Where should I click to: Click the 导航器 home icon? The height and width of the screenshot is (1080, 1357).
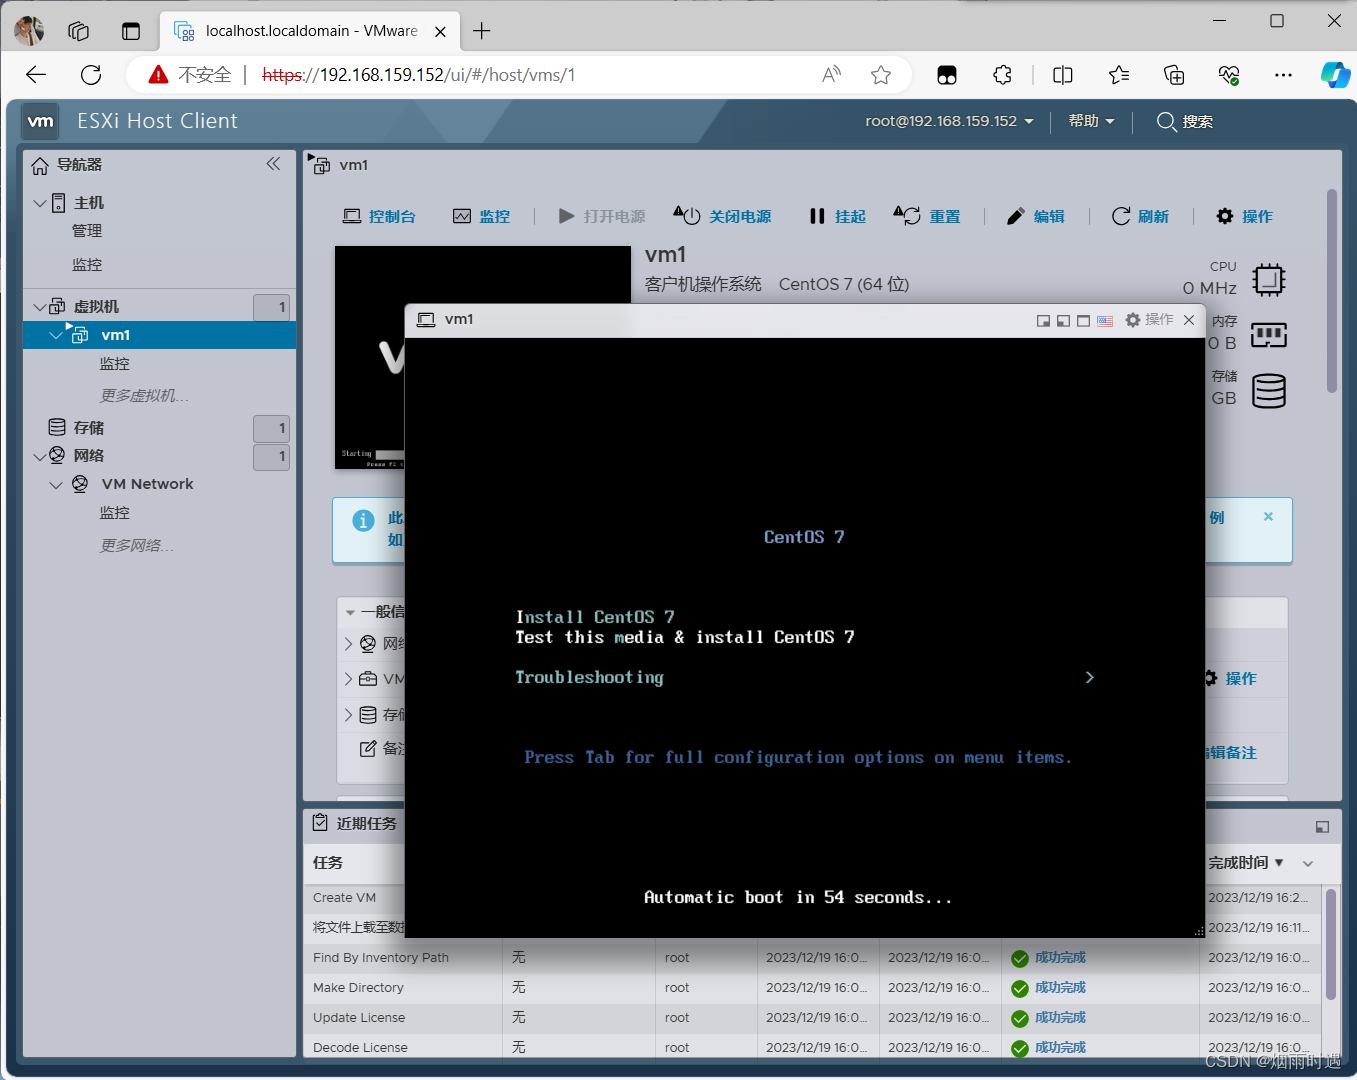coord(40,165)
